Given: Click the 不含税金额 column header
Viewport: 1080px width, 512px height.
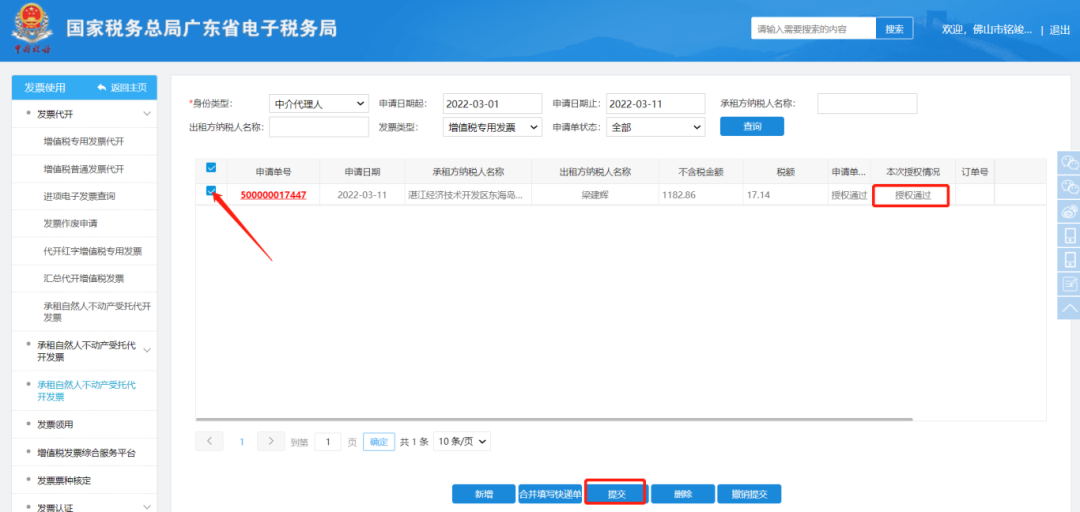Looking at the screenshot, I should (x=700, y=172).
